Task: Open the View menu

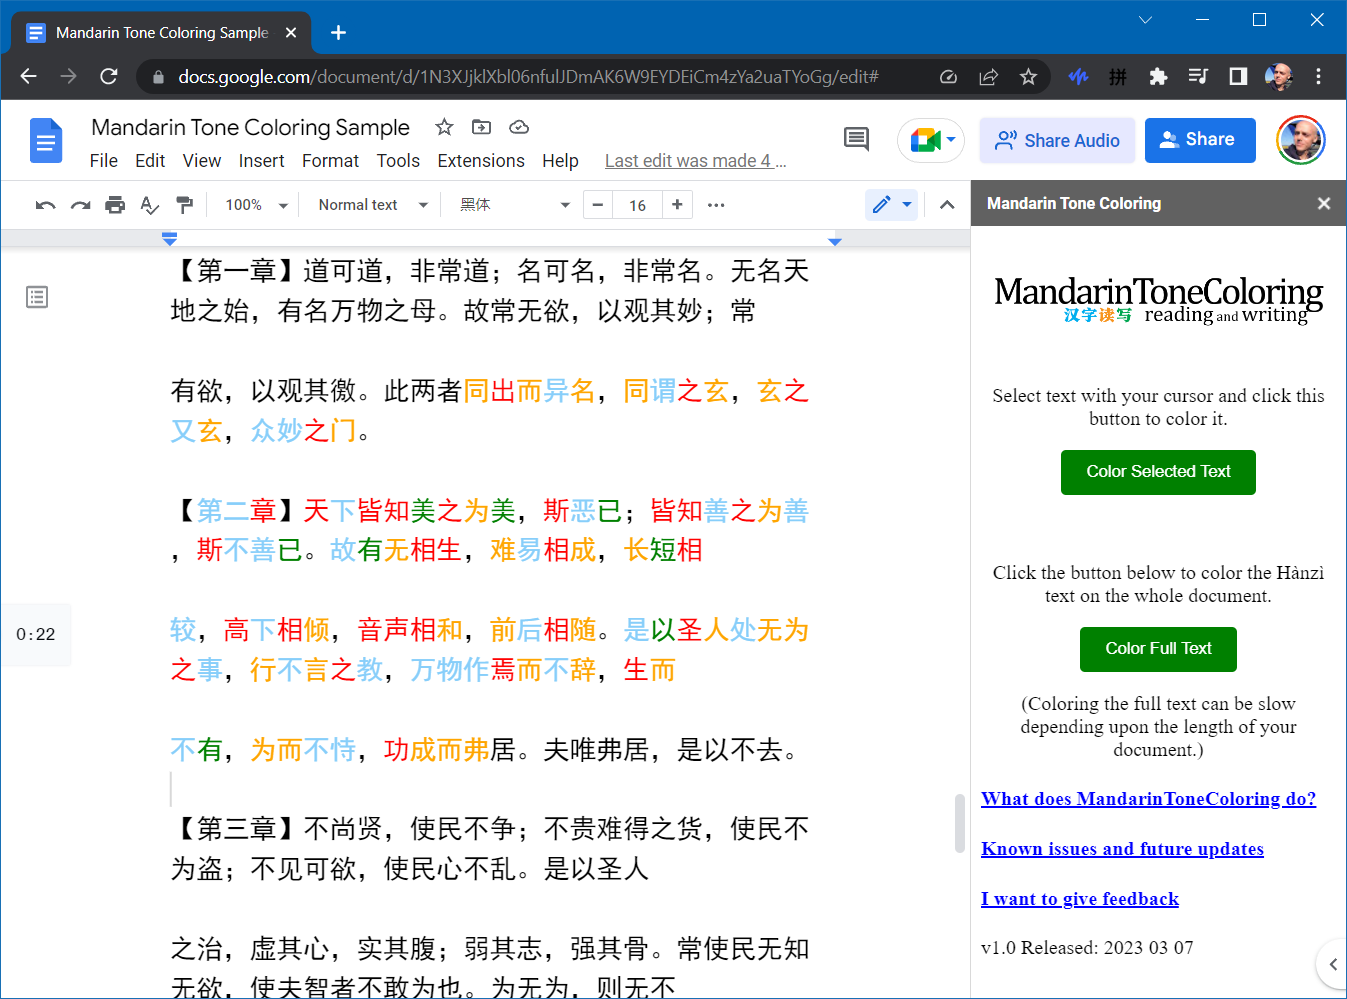Action: click(202, 161)
